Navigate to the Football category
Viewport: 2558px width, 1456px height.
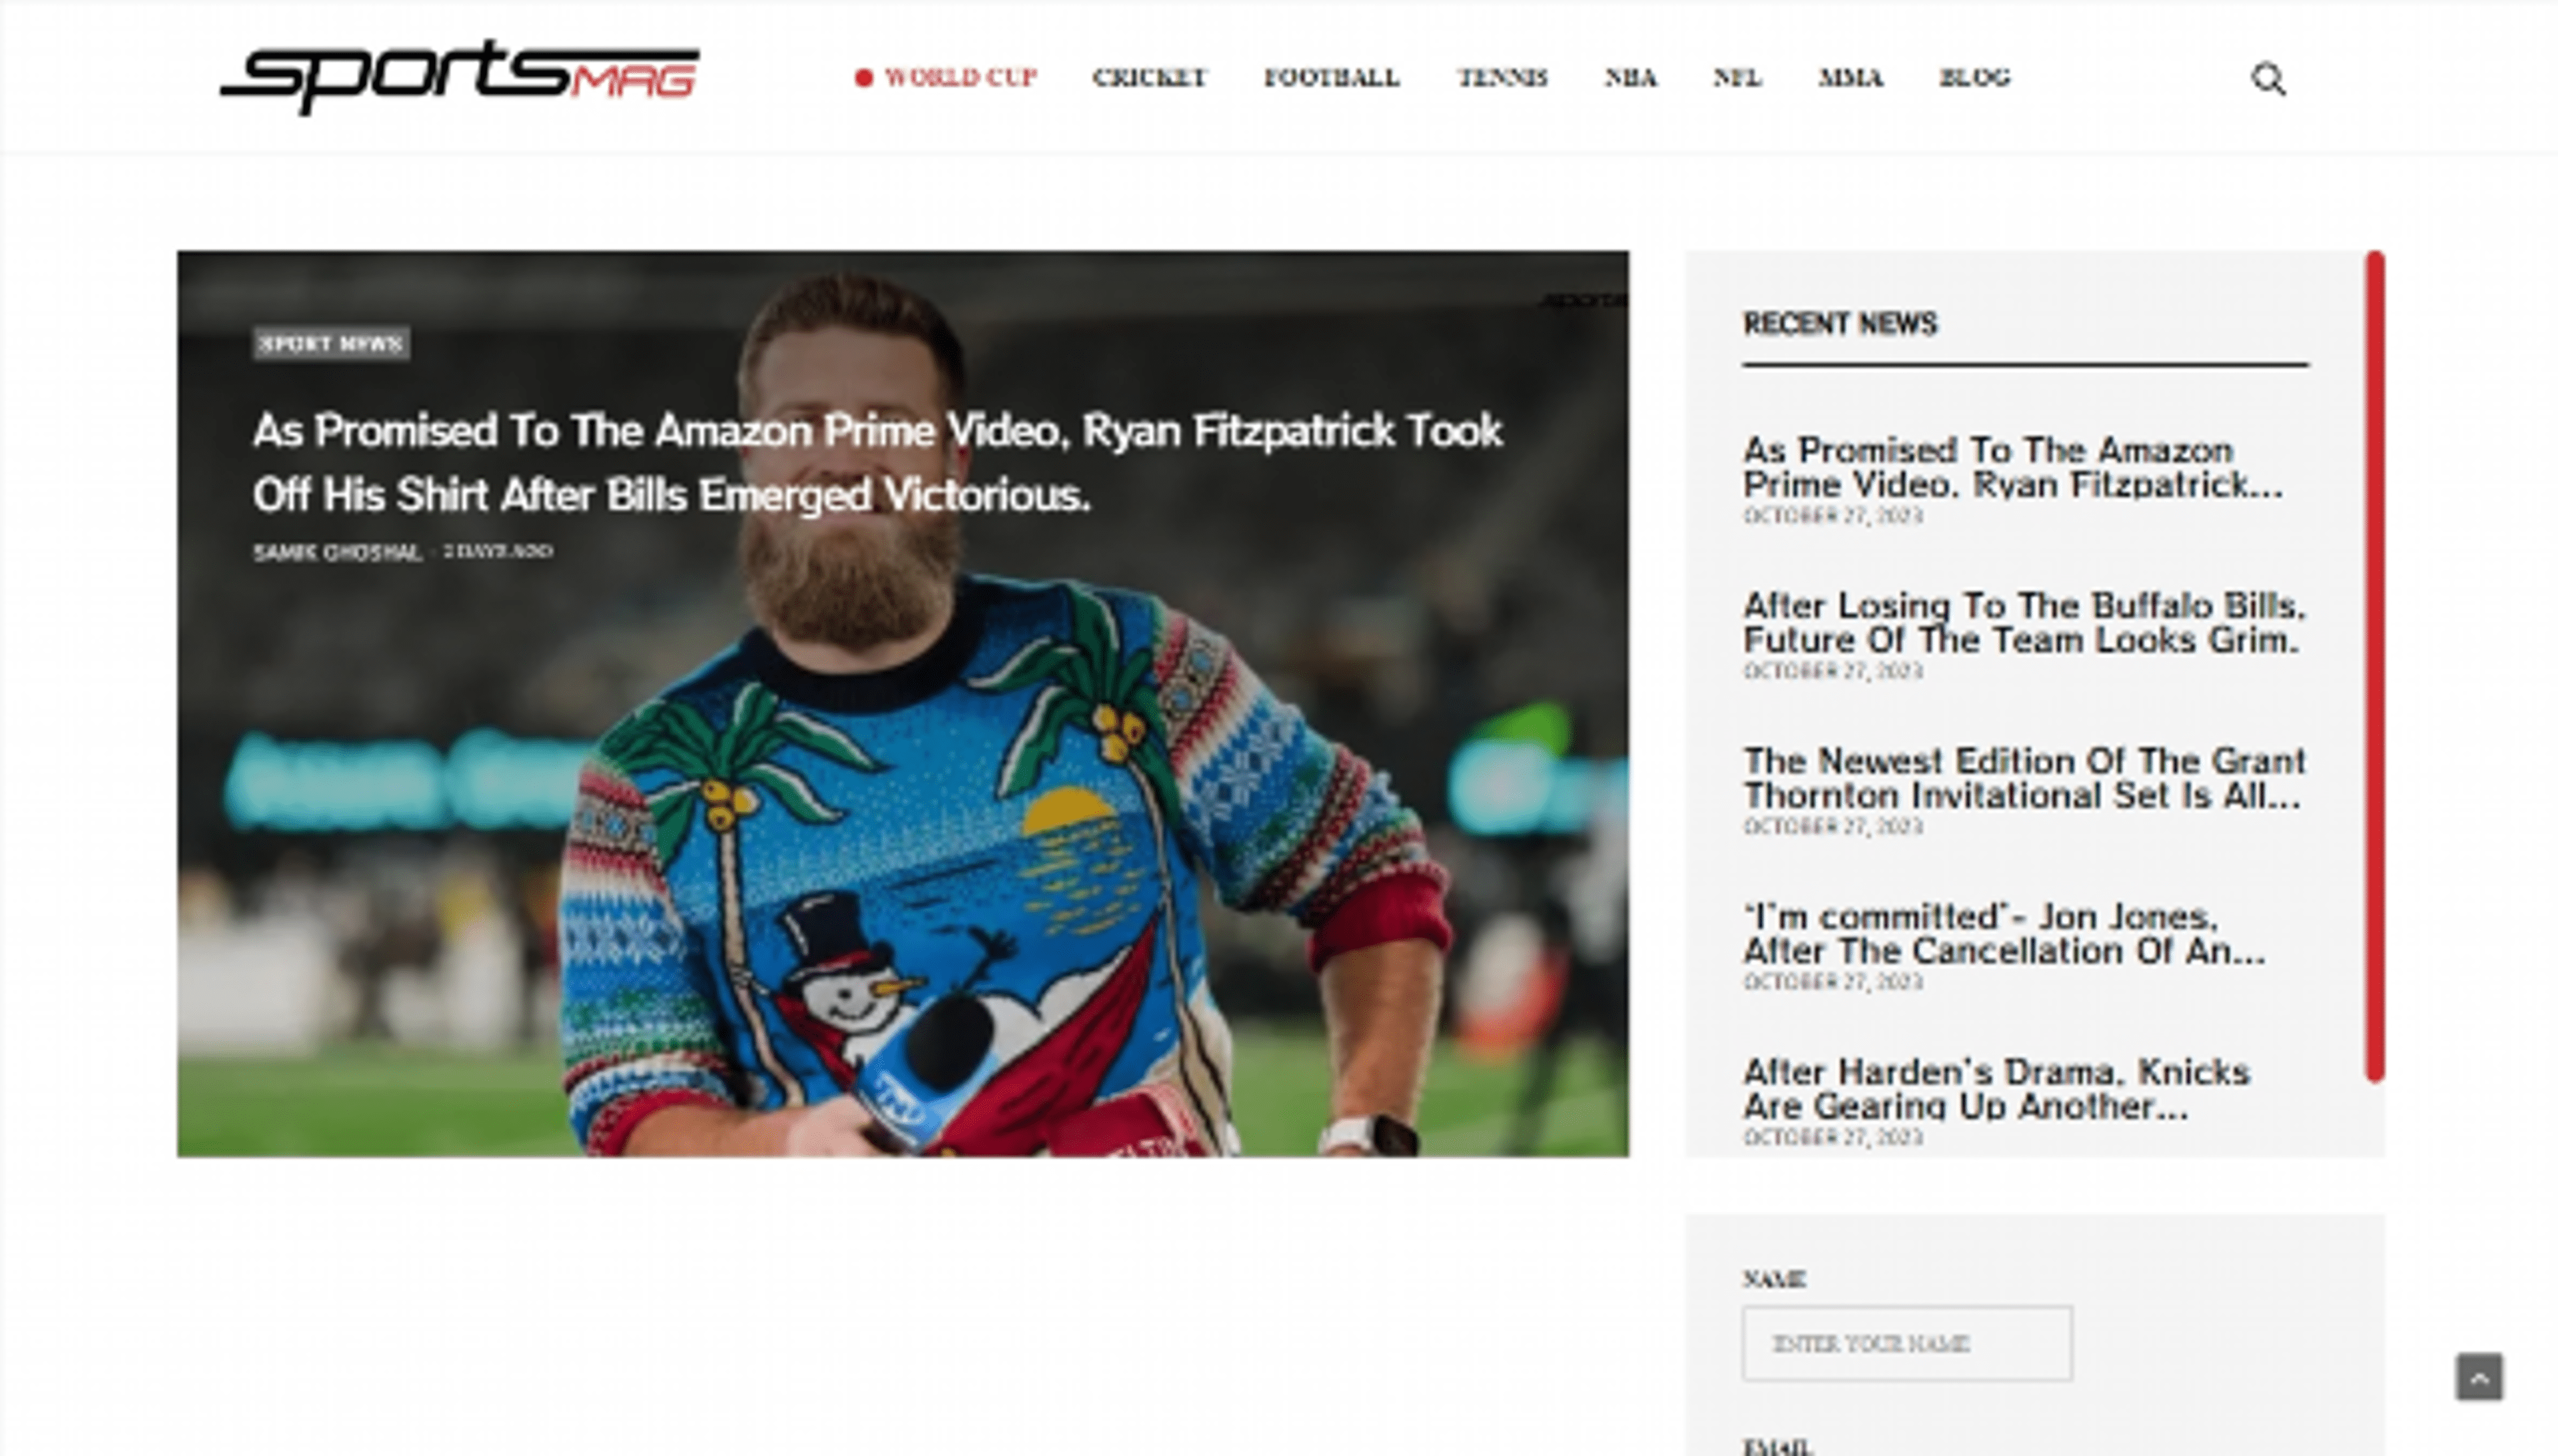pos(1332,78)
